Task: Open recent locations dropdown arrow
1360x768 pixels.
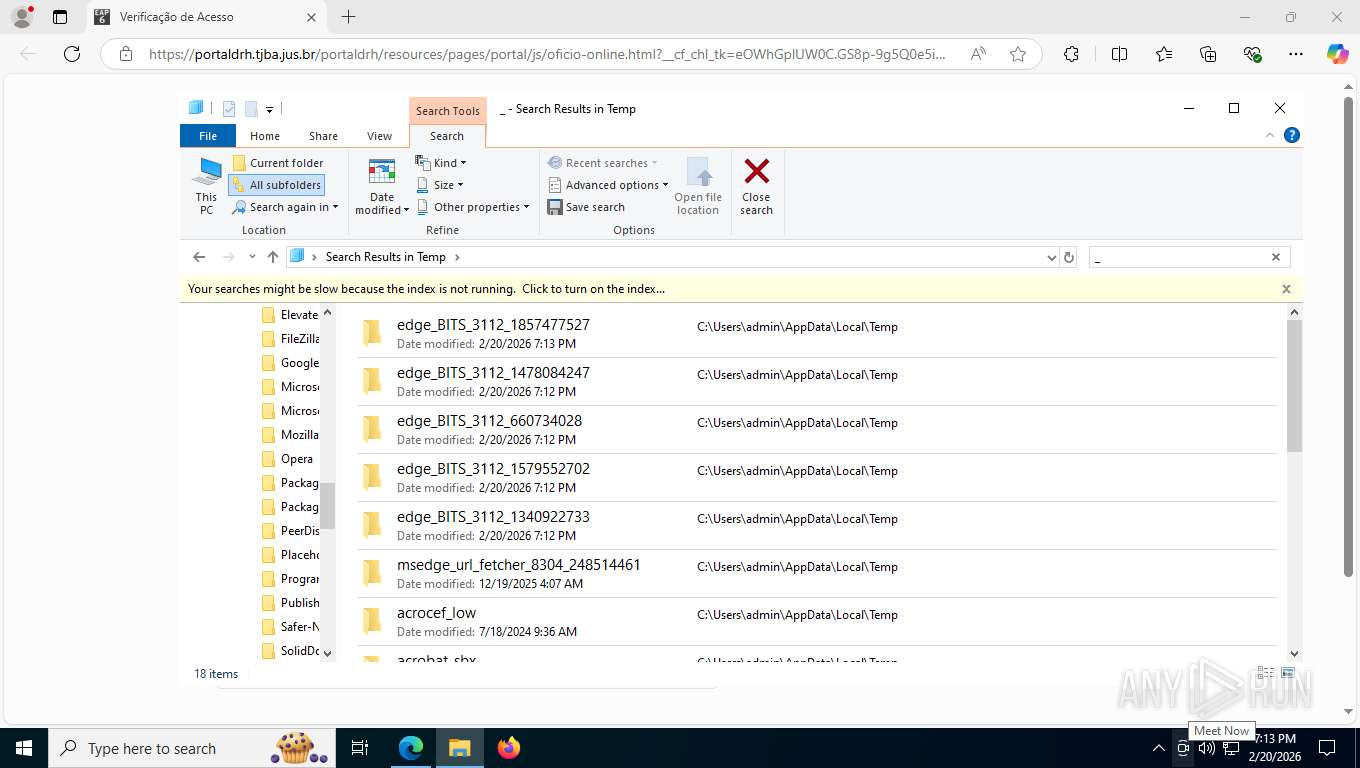Action: tap(251, 257)
